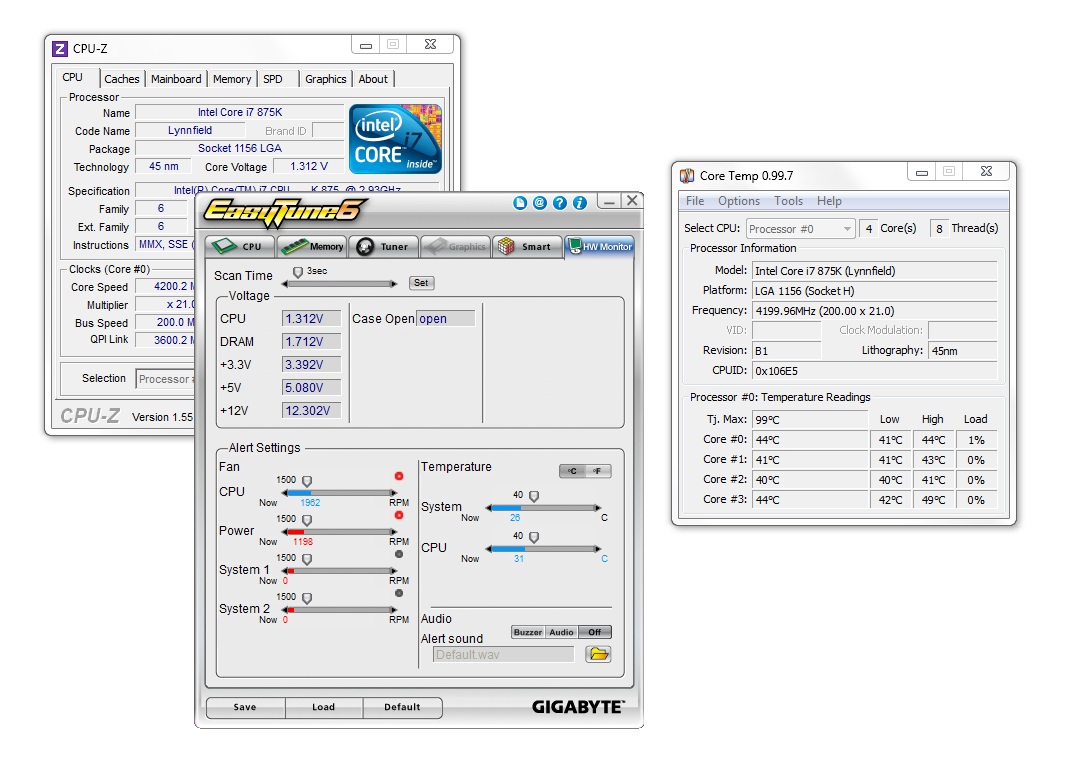Select the HW Monitor tab in EasyTune6
Screen dimensions: 1086x771
tap(600, 247)
